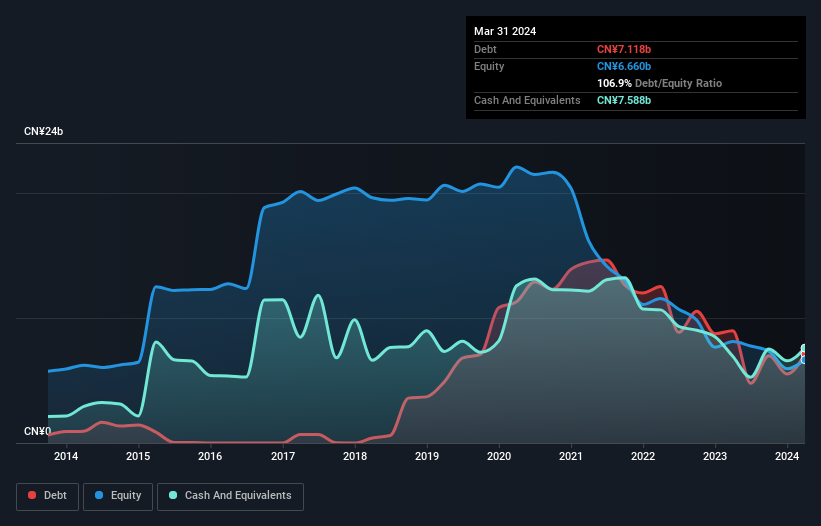Select the 2019 x-axis label
The height and width of the screenshot is (526, 821).
point(427,456)
